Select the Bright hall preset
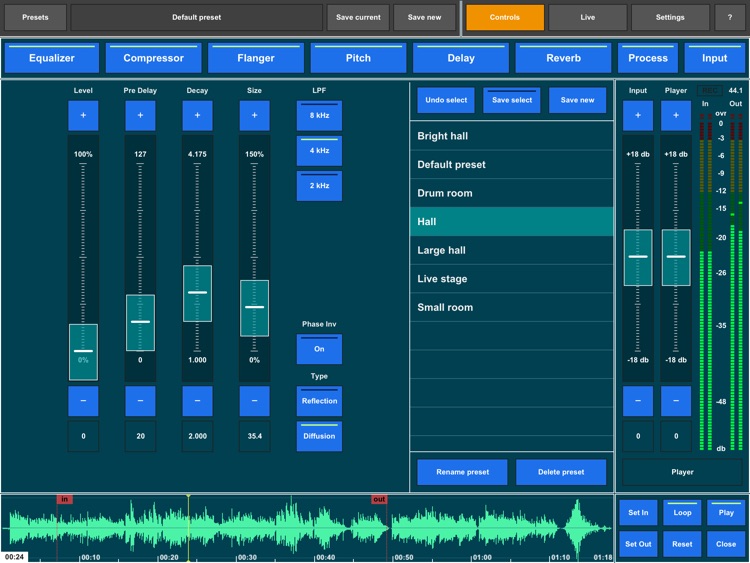The image size is (750, 563). 511,136
